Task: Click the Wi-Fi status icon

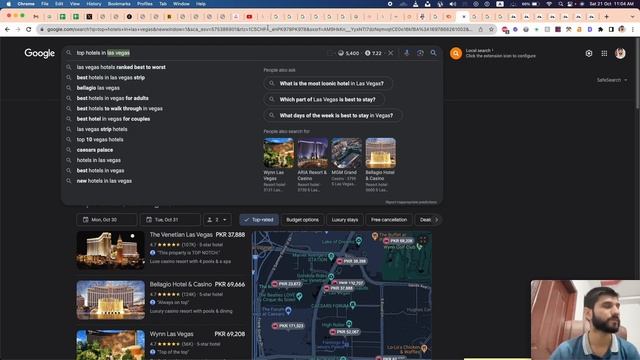Action: click(549, 4)
